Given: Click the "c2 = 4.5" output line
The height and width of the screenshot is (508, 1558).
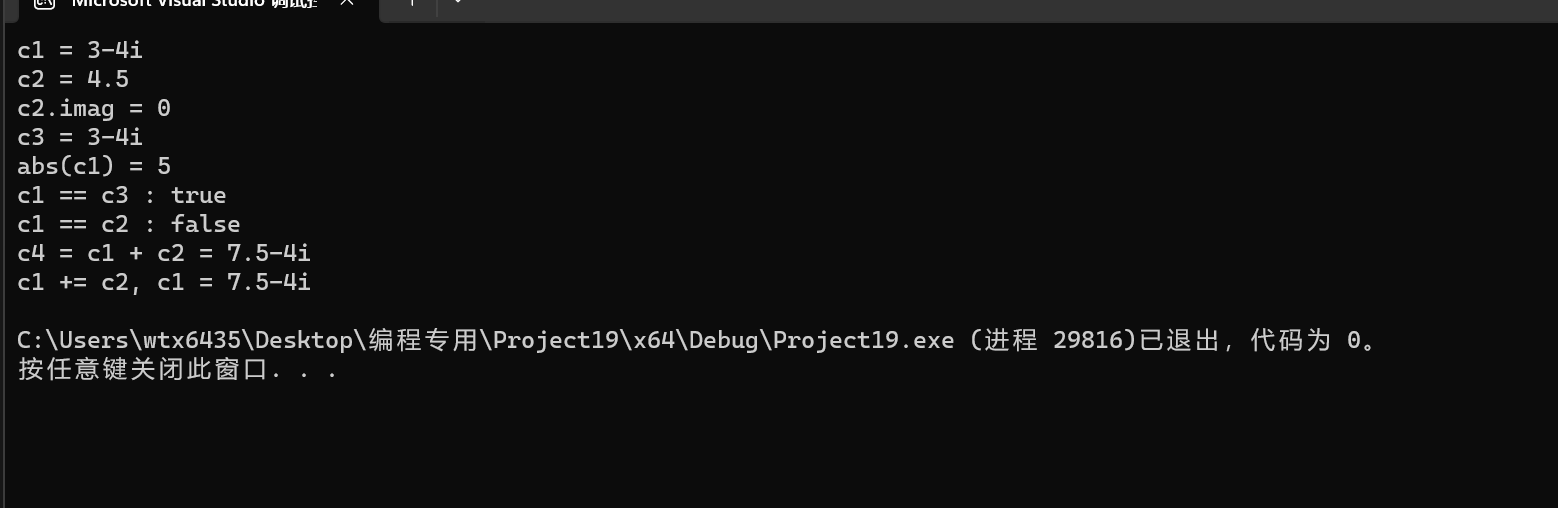Looking at the screenshot, I should (73, 79).
